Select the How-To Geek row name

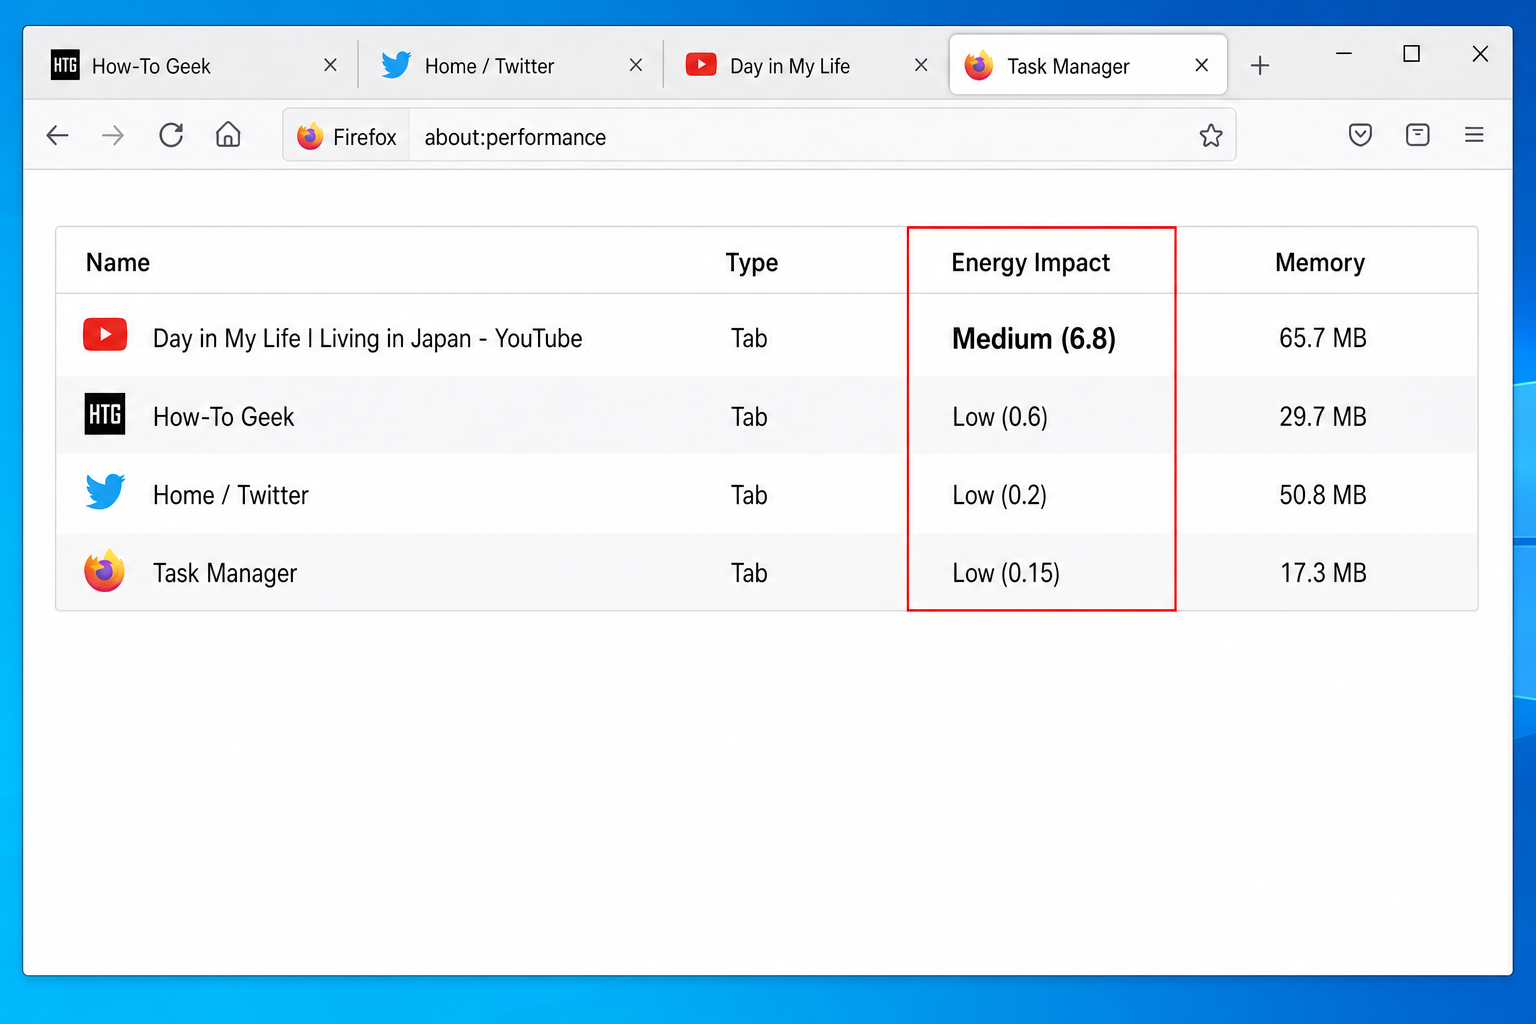tap(223, 416)
